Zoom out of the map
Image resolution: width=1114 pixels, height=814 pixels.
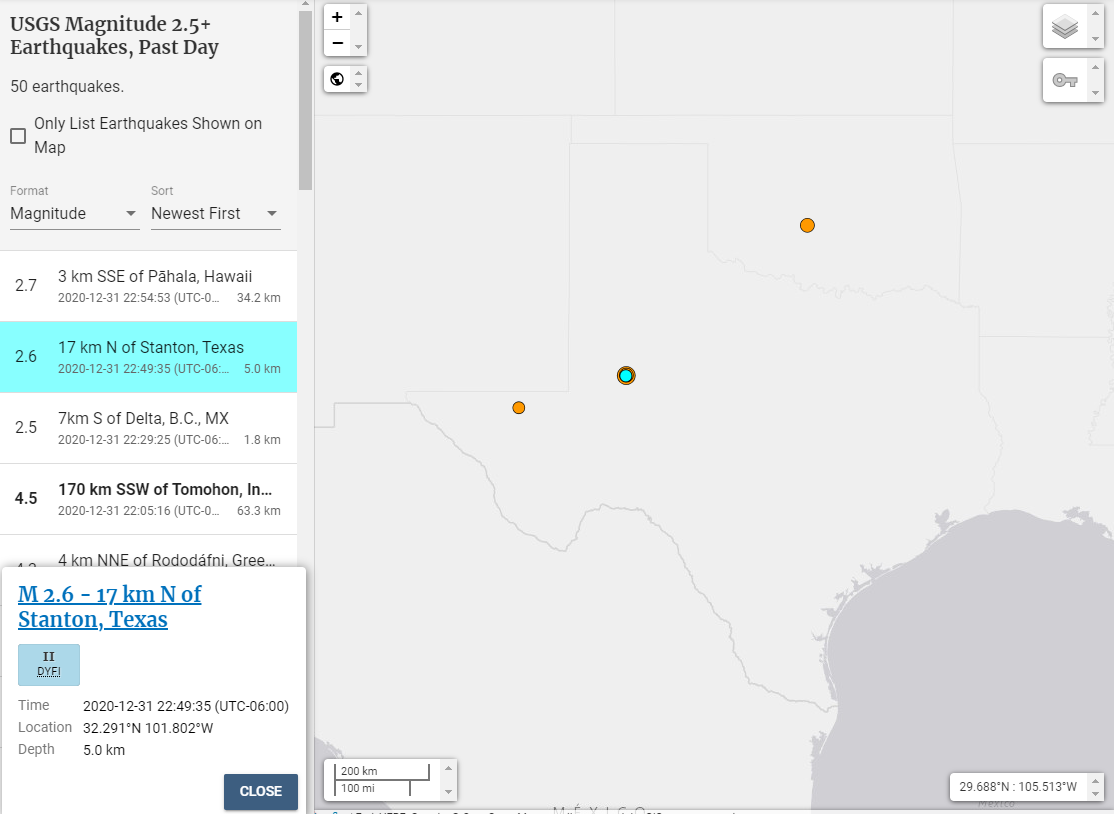click(337, 43)
